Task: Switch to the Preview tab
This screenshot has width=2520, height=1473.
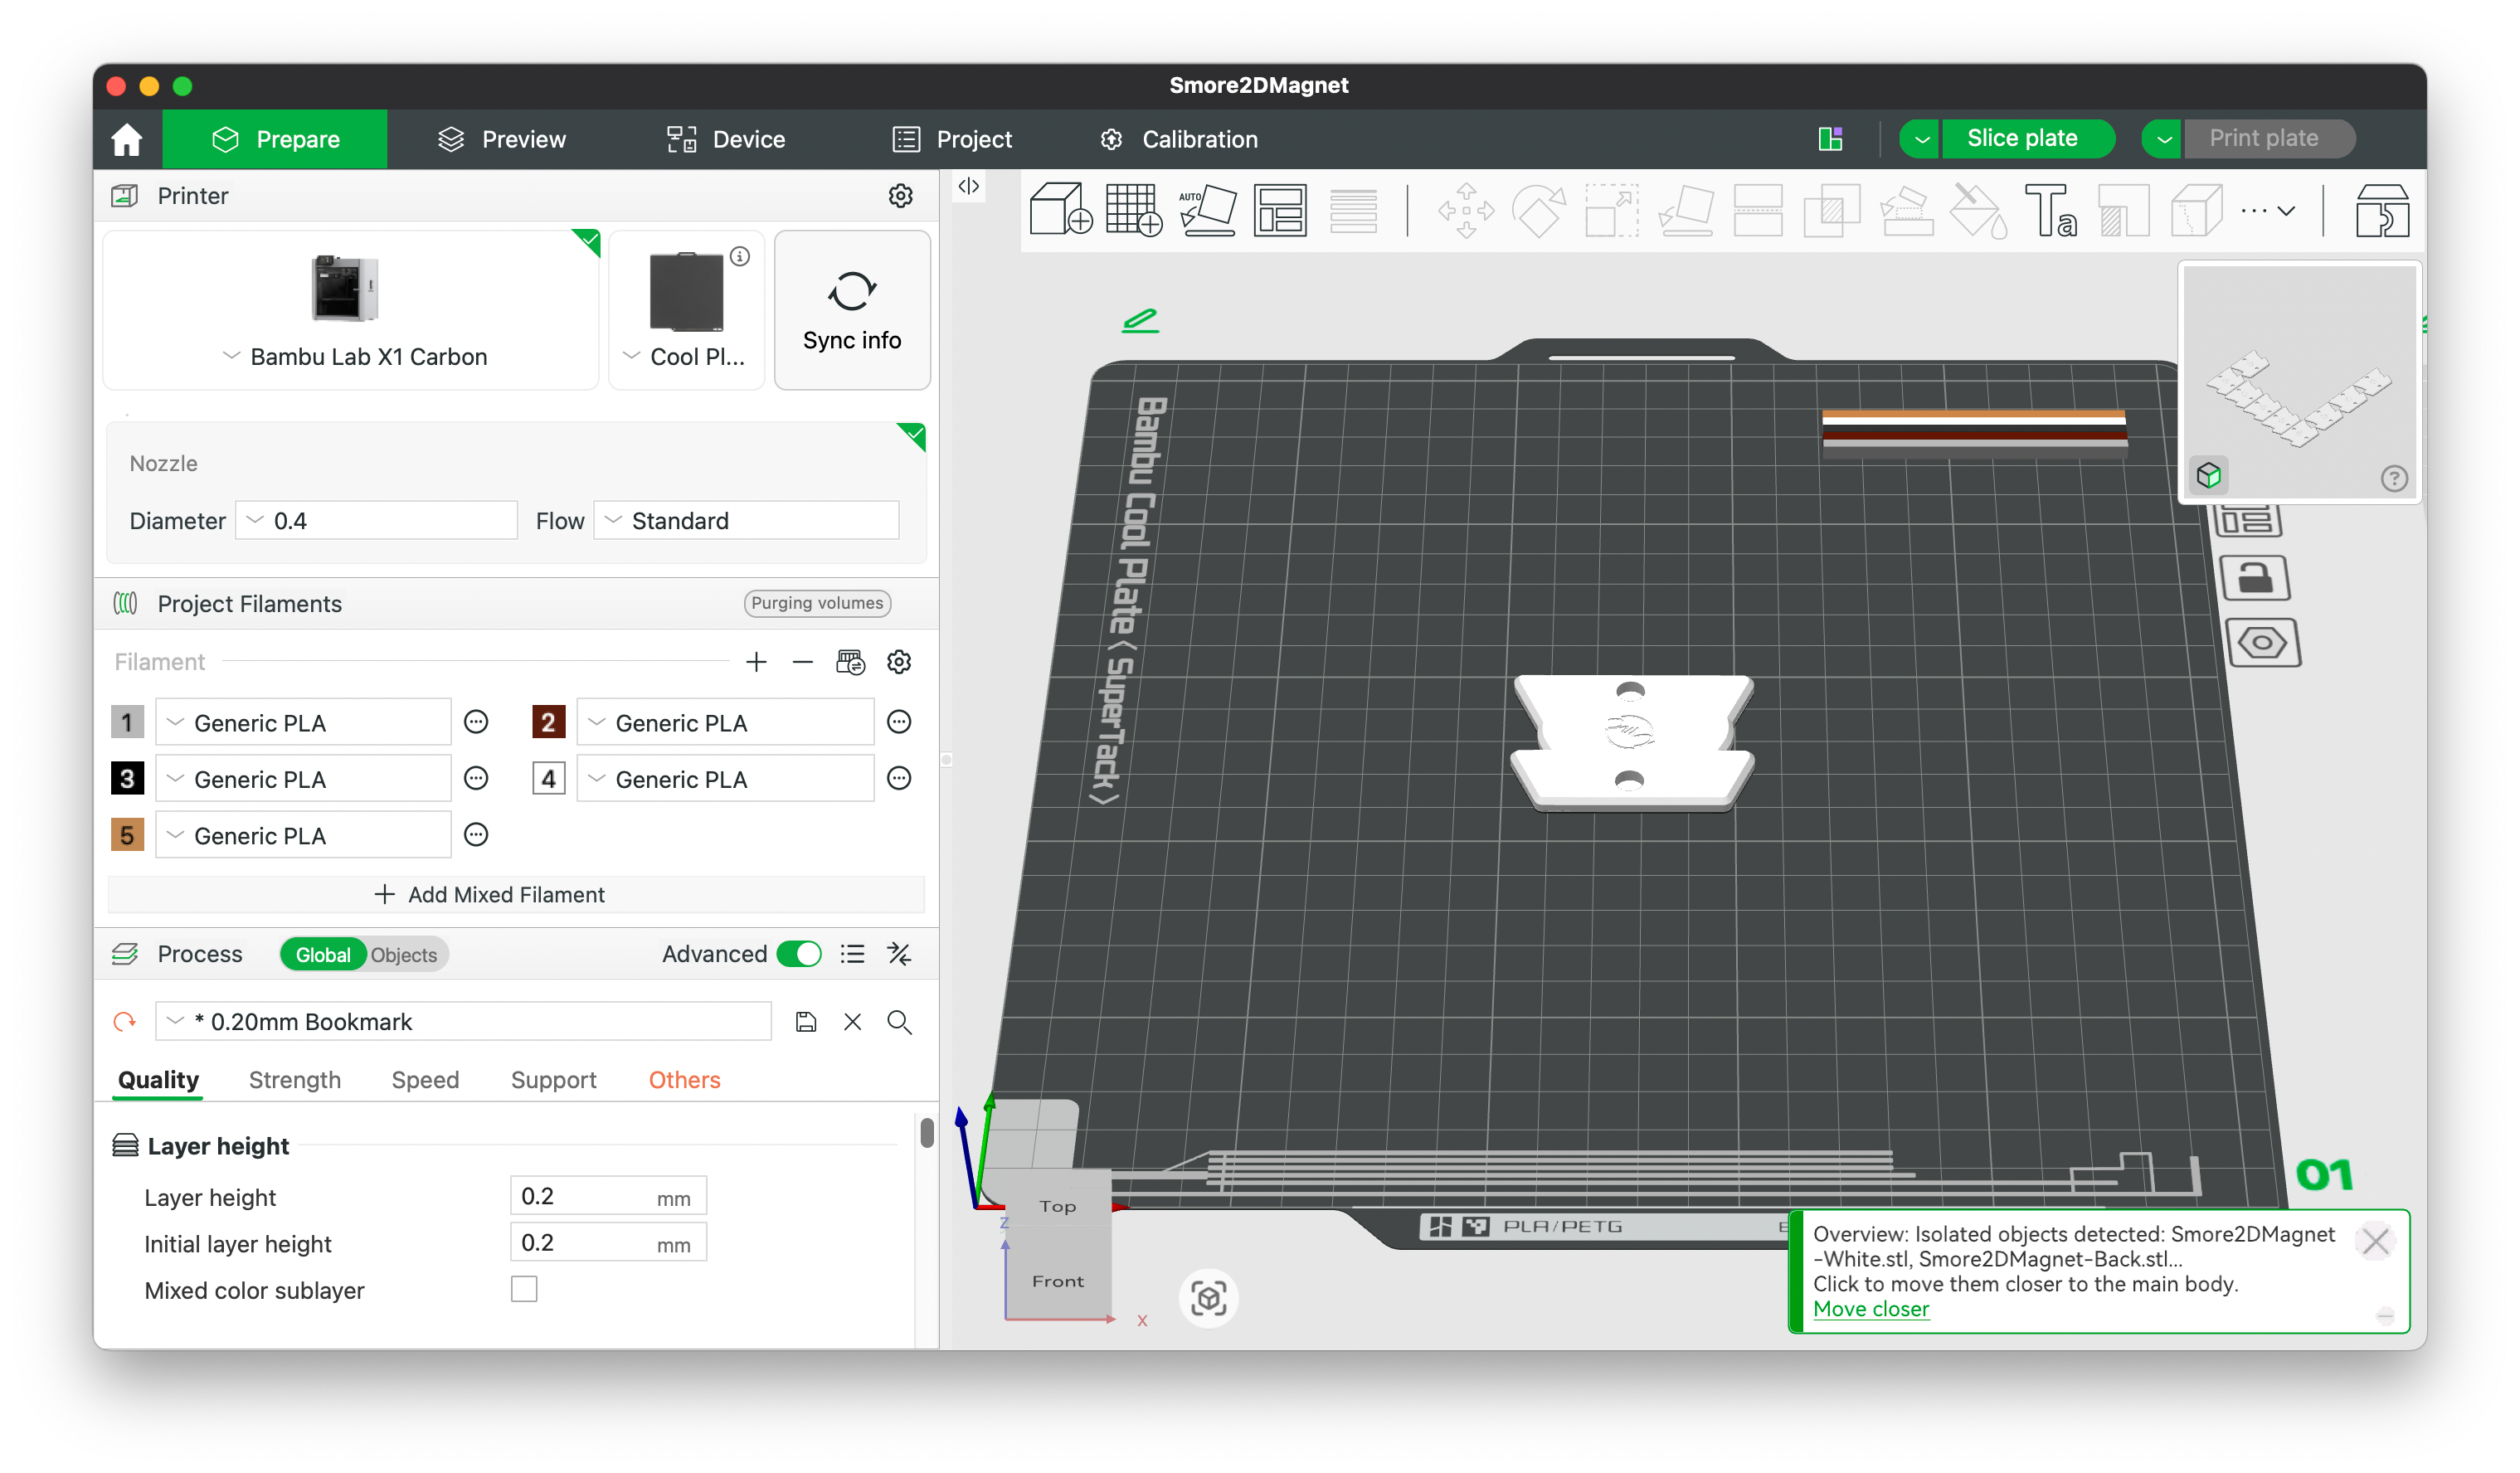Action: [x=501, y=139]
